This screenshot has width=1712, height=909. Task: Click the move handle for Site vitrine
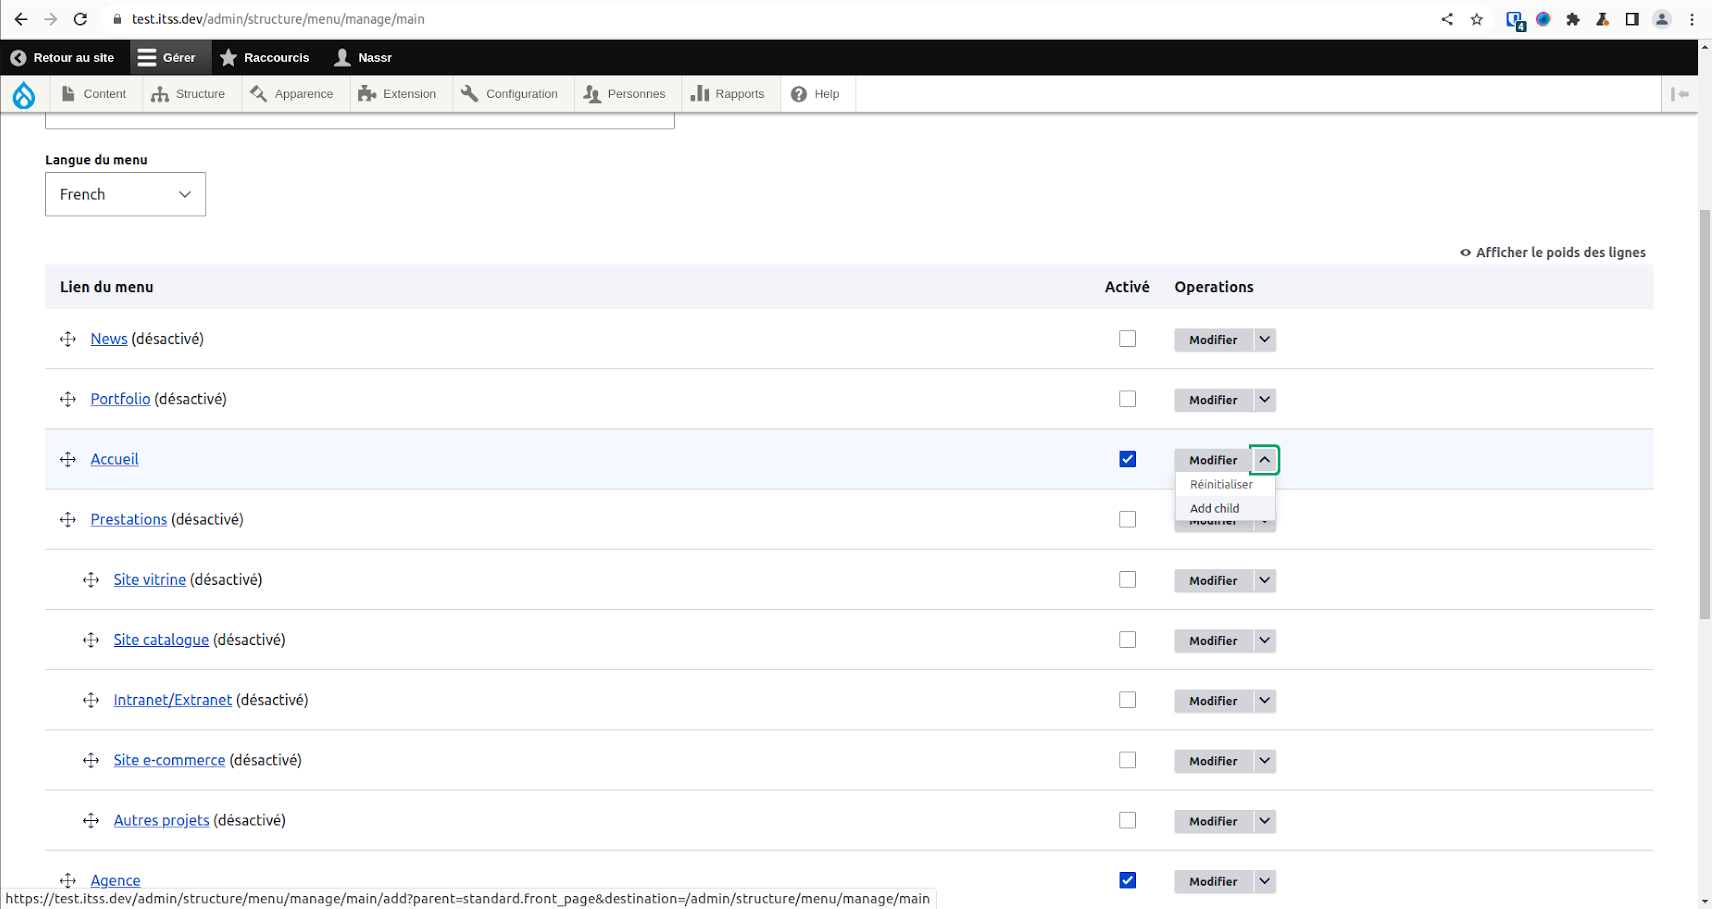click(91, 580)
